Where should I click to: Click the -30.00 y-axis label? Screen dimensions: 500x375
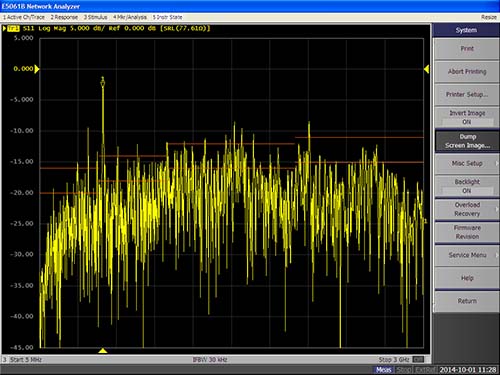coord(22,254)
